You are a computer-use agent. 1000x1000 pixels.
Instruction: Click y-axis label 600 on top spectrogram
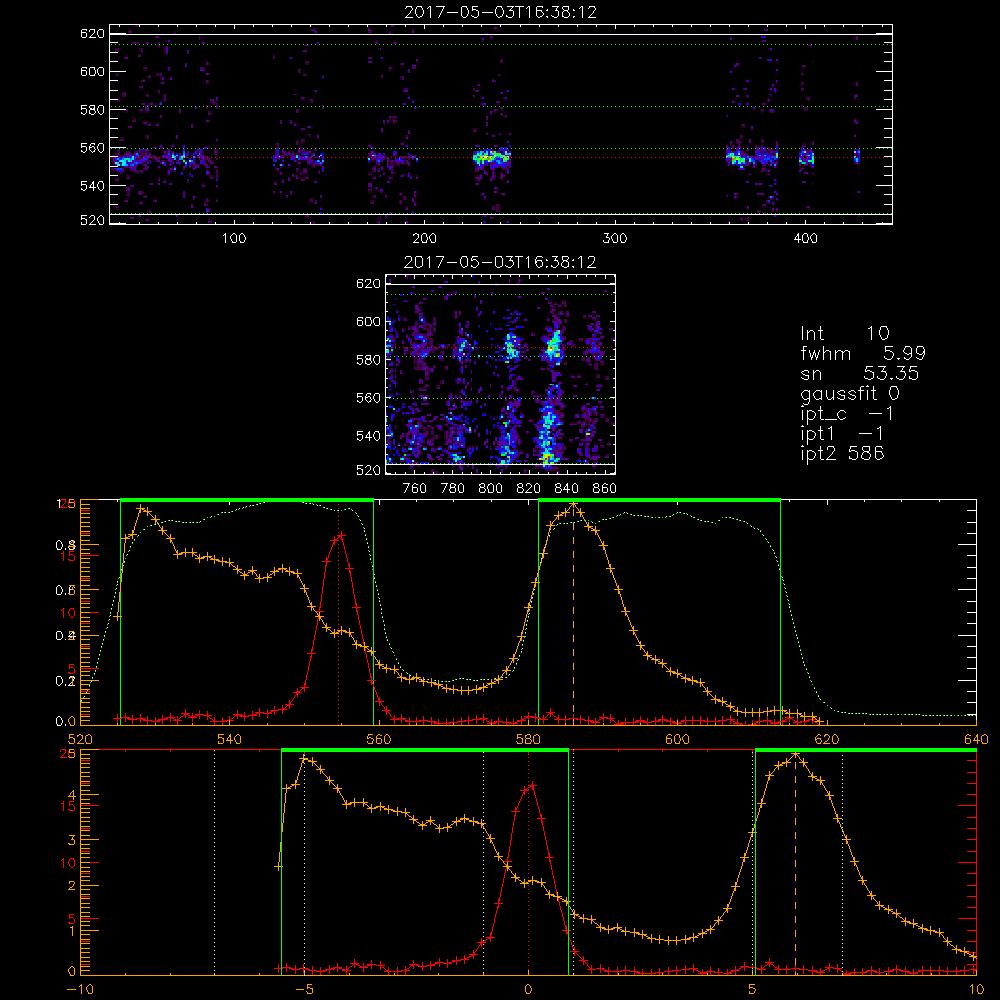[x=92, y=71]
